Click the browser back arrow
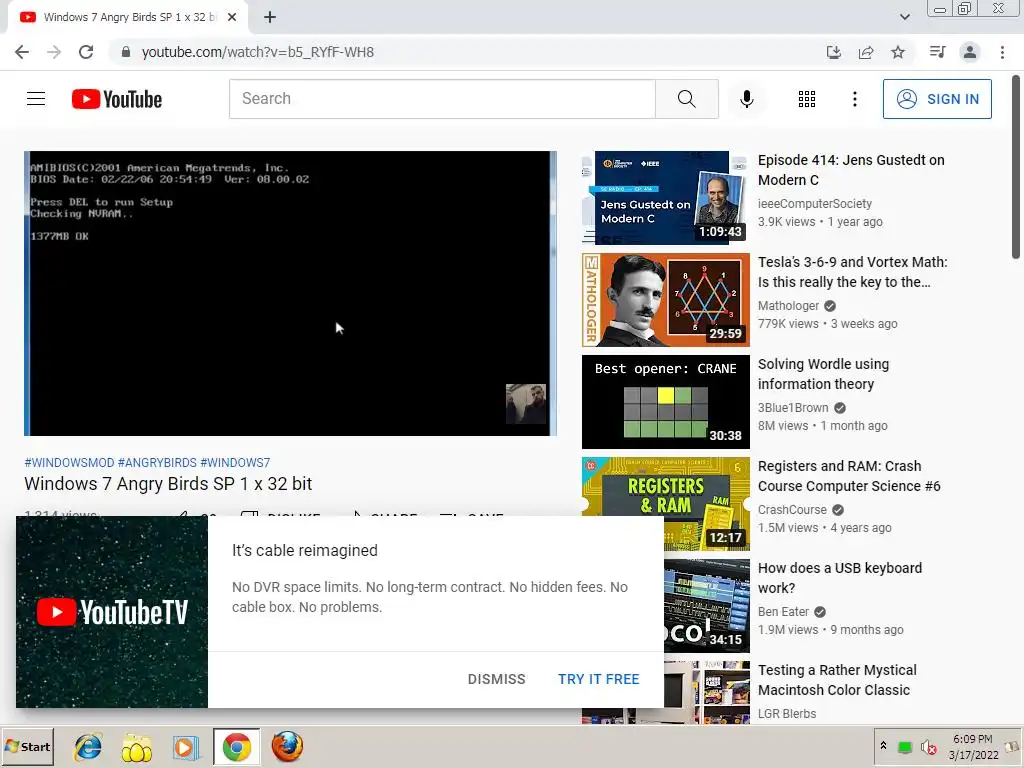 tap(22, 52)
